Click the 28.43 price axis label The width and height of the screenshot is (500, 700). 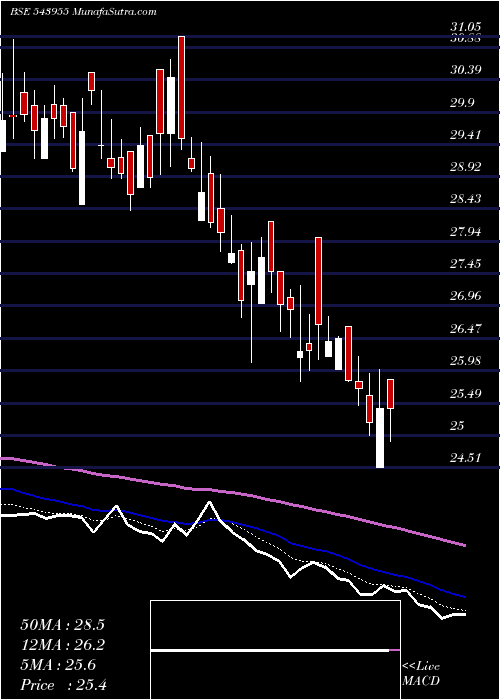(x=465, y=199)
